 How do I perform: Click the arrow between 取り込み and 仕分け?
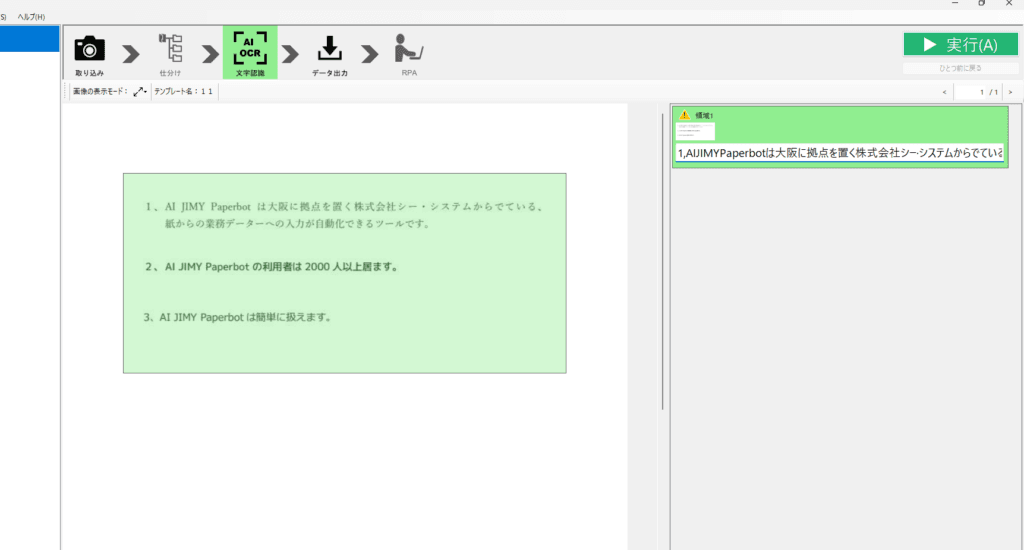[x=130, y=53]
